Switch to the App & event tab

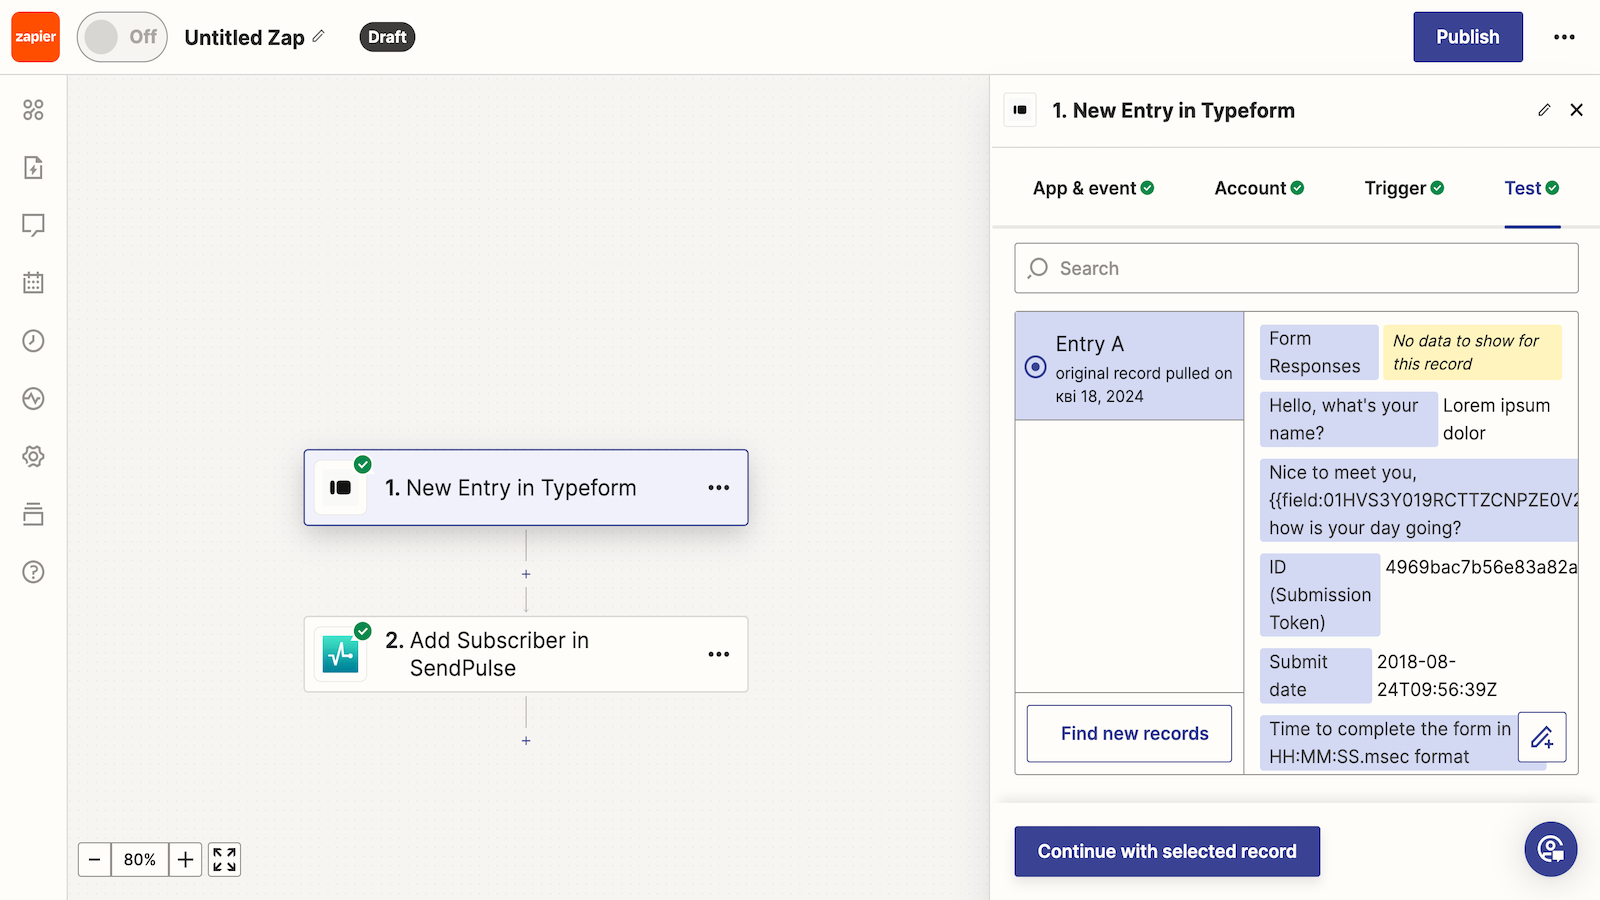point(1092,188)
